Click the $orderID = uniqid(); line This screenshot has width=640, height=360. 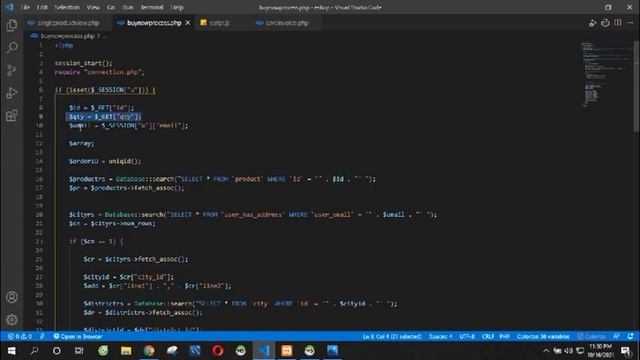105,161
